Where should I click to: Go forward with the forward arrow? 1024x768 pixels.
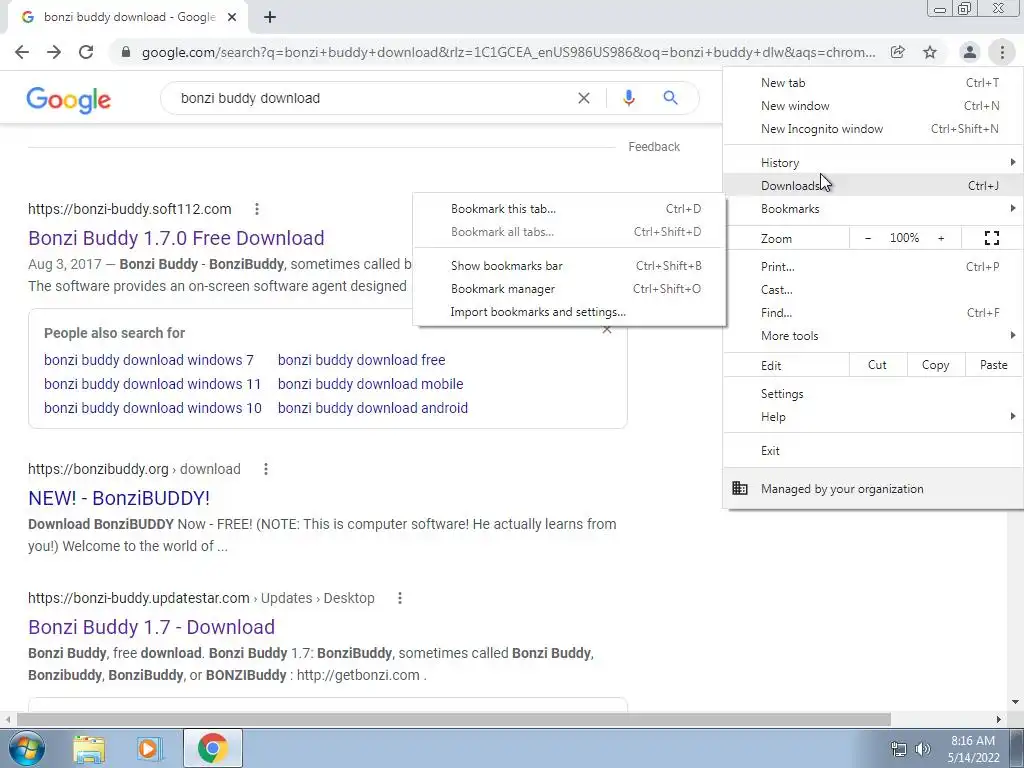tap(54, 52)
